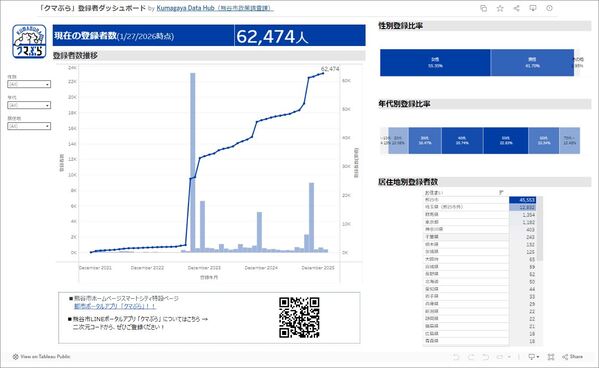Click table value 1,182

click(x=529, y=222)
